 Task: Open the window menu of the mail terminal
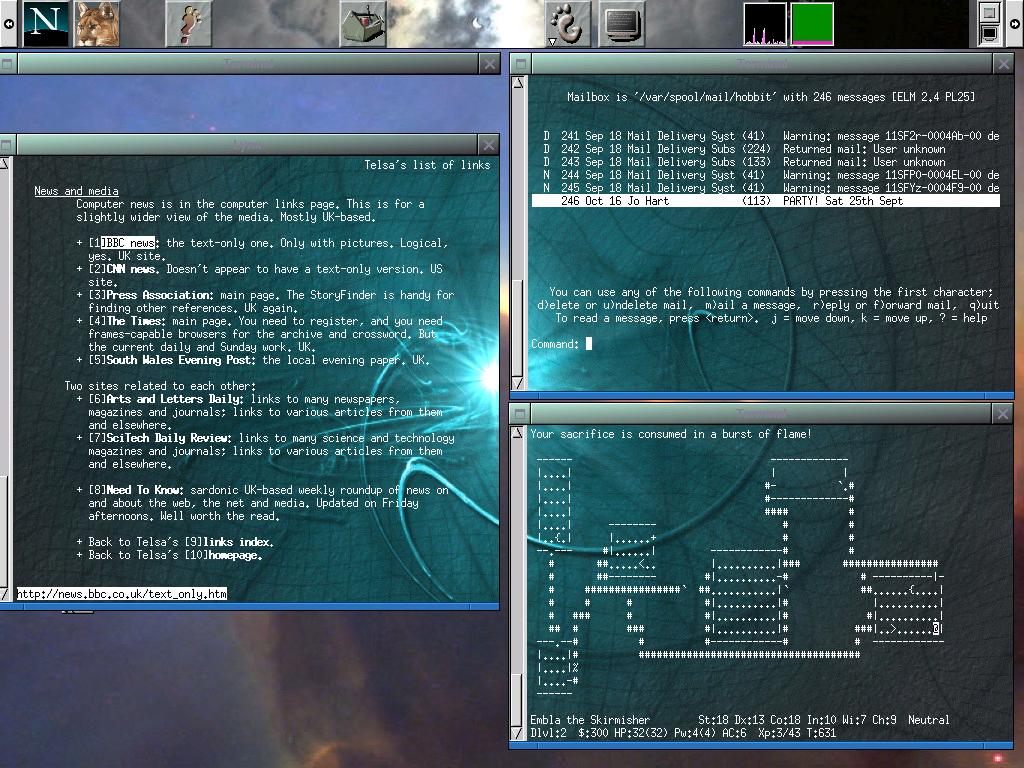[x=520, y=63]
